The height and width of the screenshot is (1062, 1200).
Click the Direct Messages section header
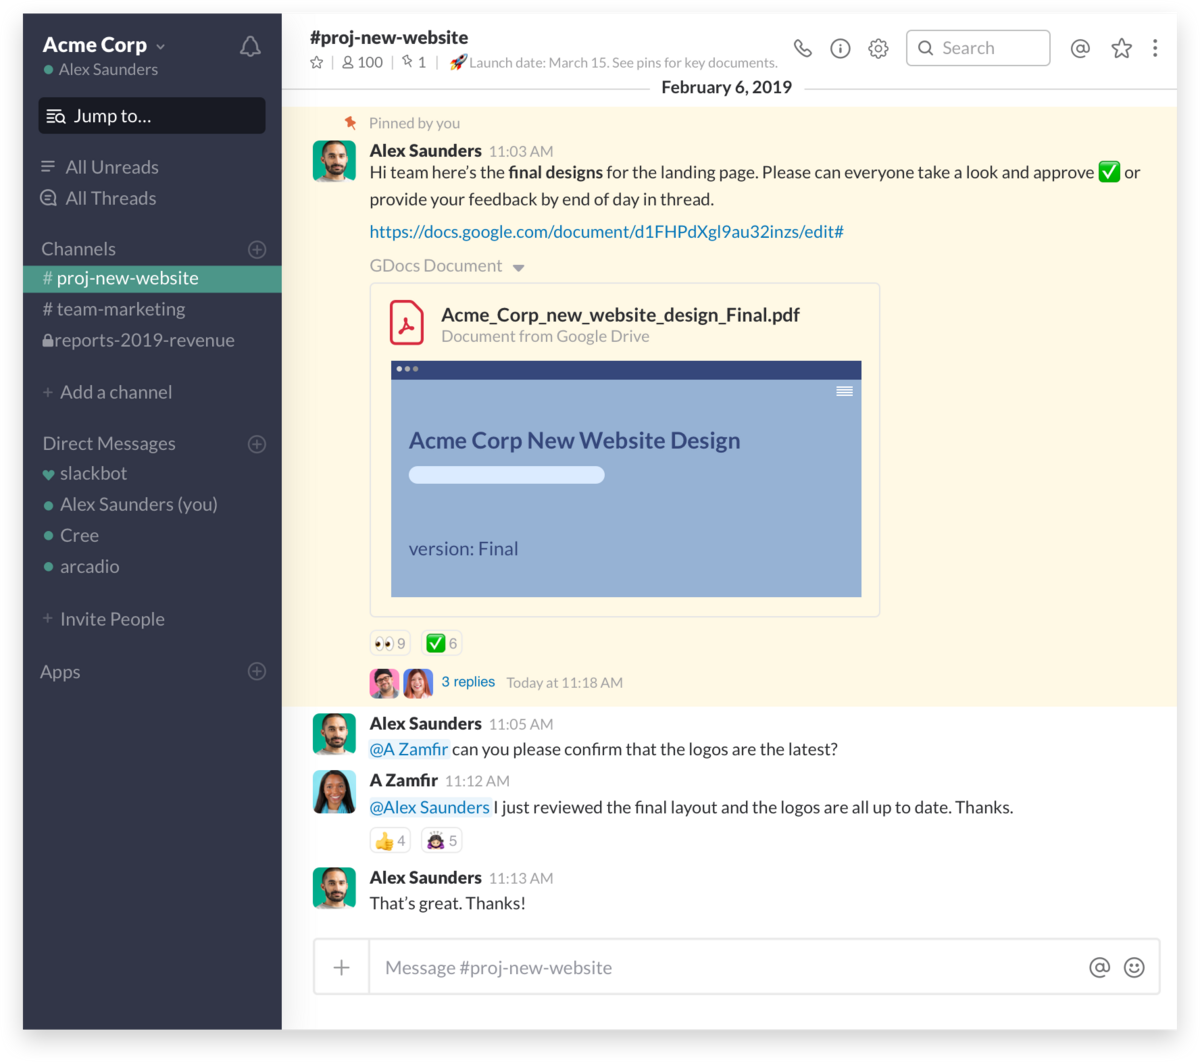coord(109,443)
